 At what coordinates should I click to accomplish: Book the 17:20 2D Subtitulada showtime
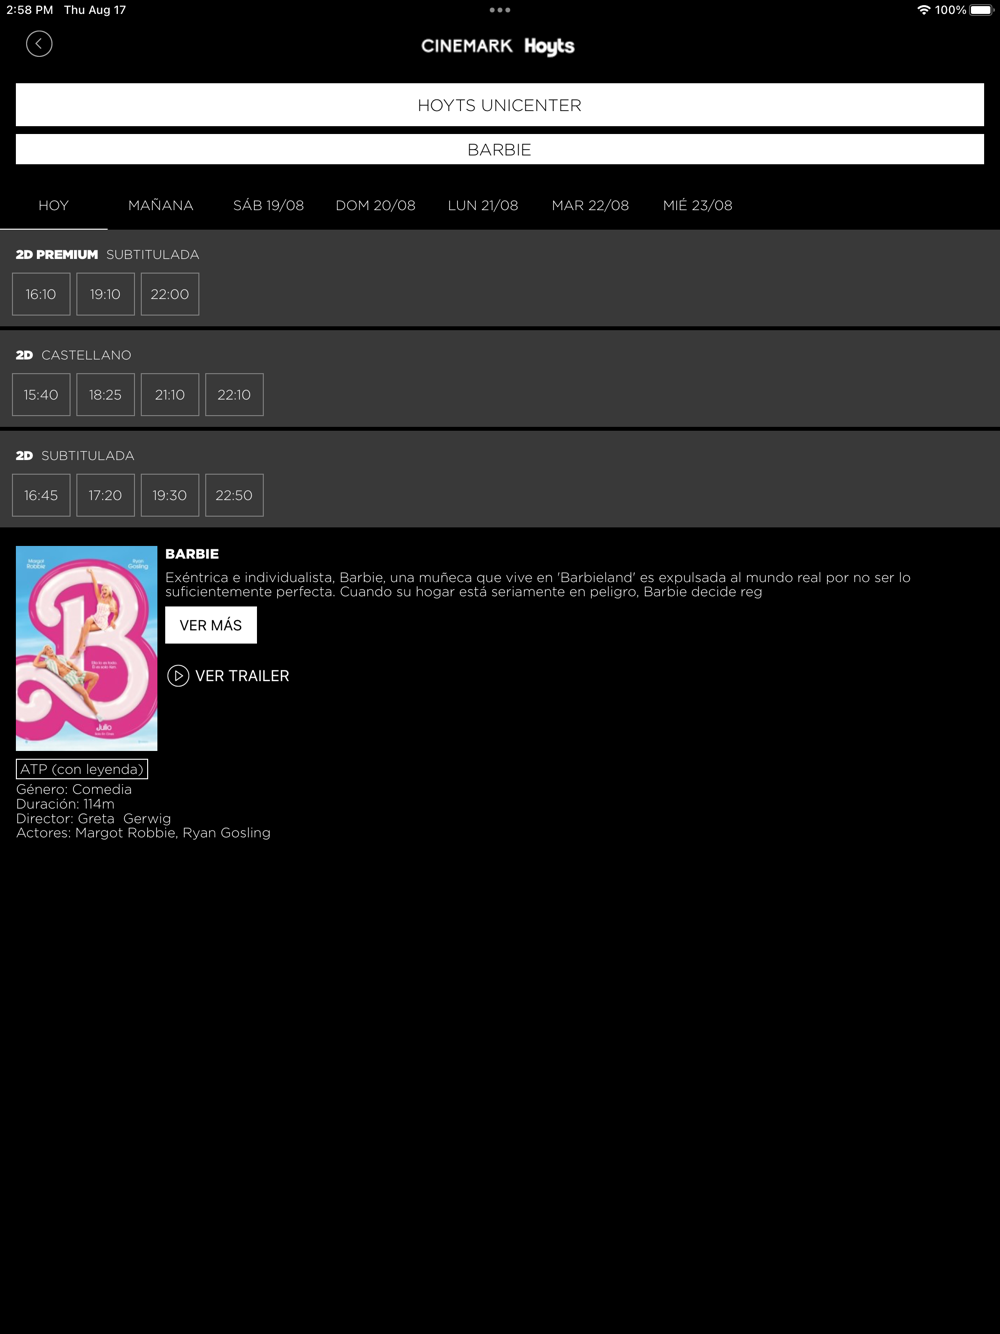click(x=105, y=495)
